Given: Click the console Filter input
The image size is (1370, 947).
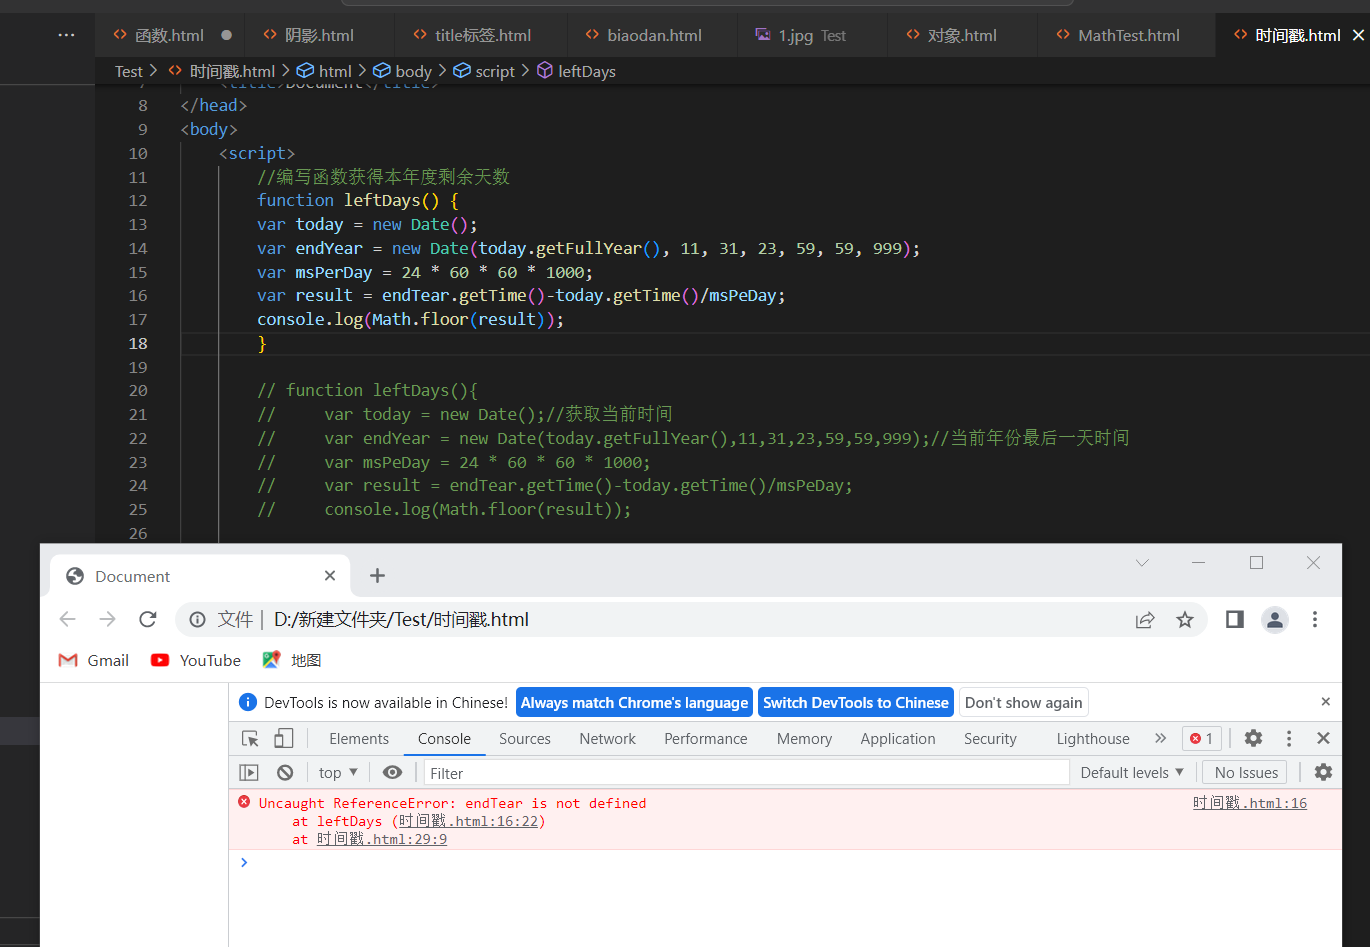Looking at the screenshot, I should 746,773.
